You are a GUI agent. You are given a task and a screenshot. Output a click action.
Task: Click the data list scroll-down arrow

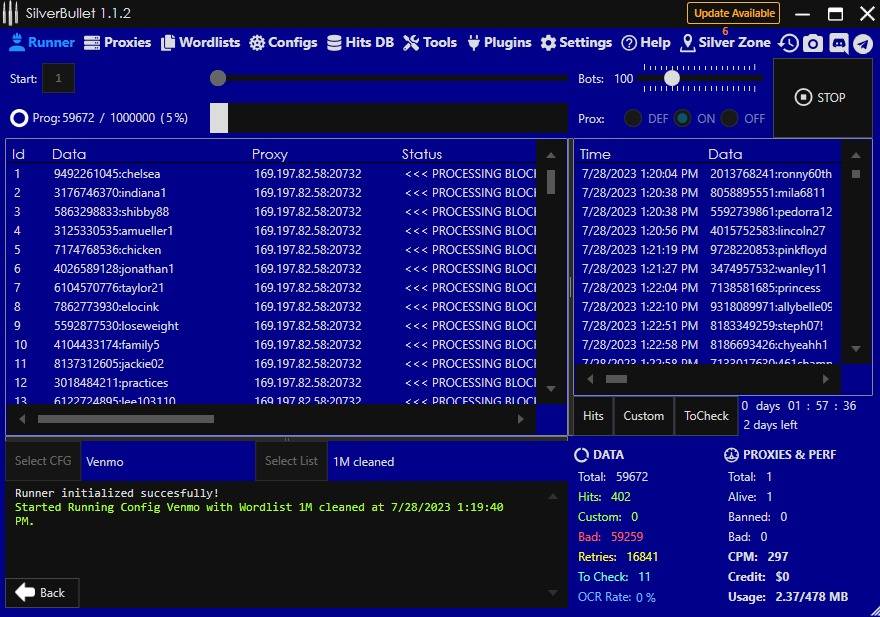coord(551,388)
